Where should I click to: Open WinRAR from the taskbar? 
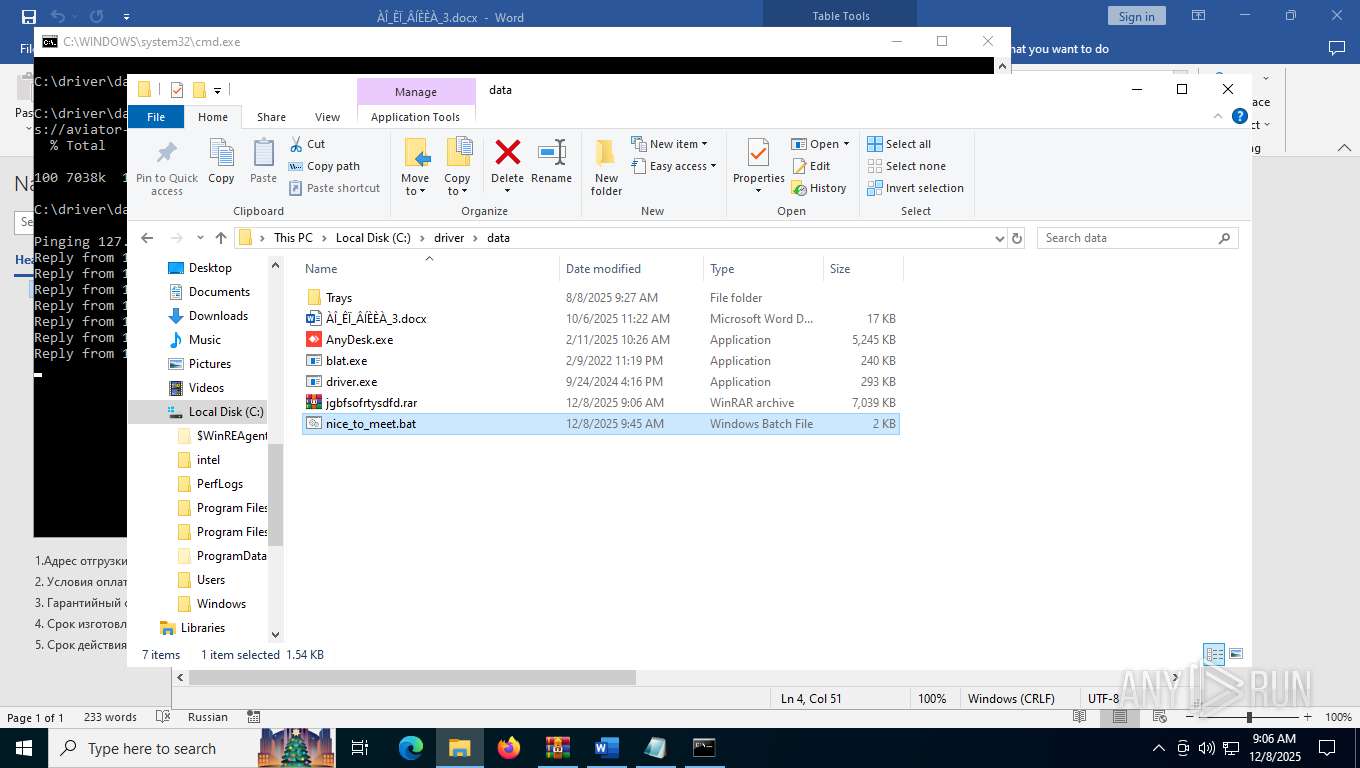(557, 748)
